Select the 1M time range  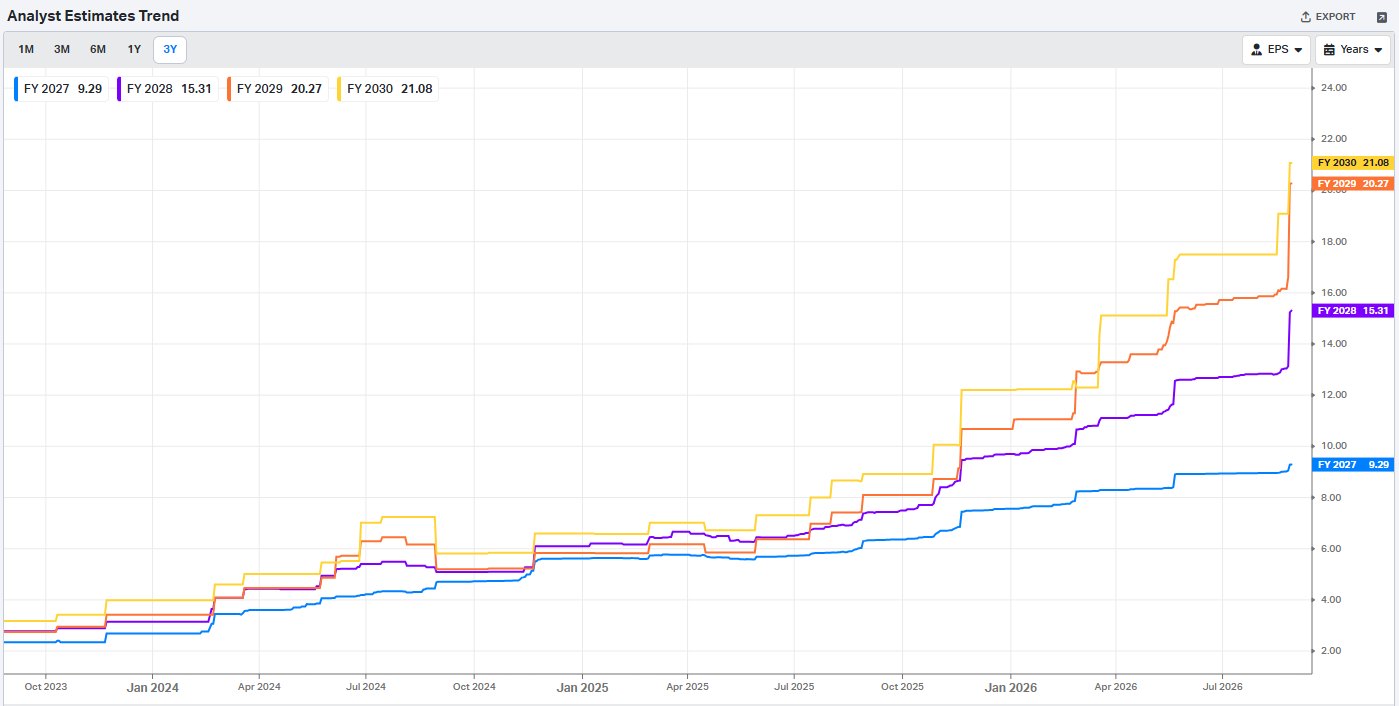click(x=26, y=49)
